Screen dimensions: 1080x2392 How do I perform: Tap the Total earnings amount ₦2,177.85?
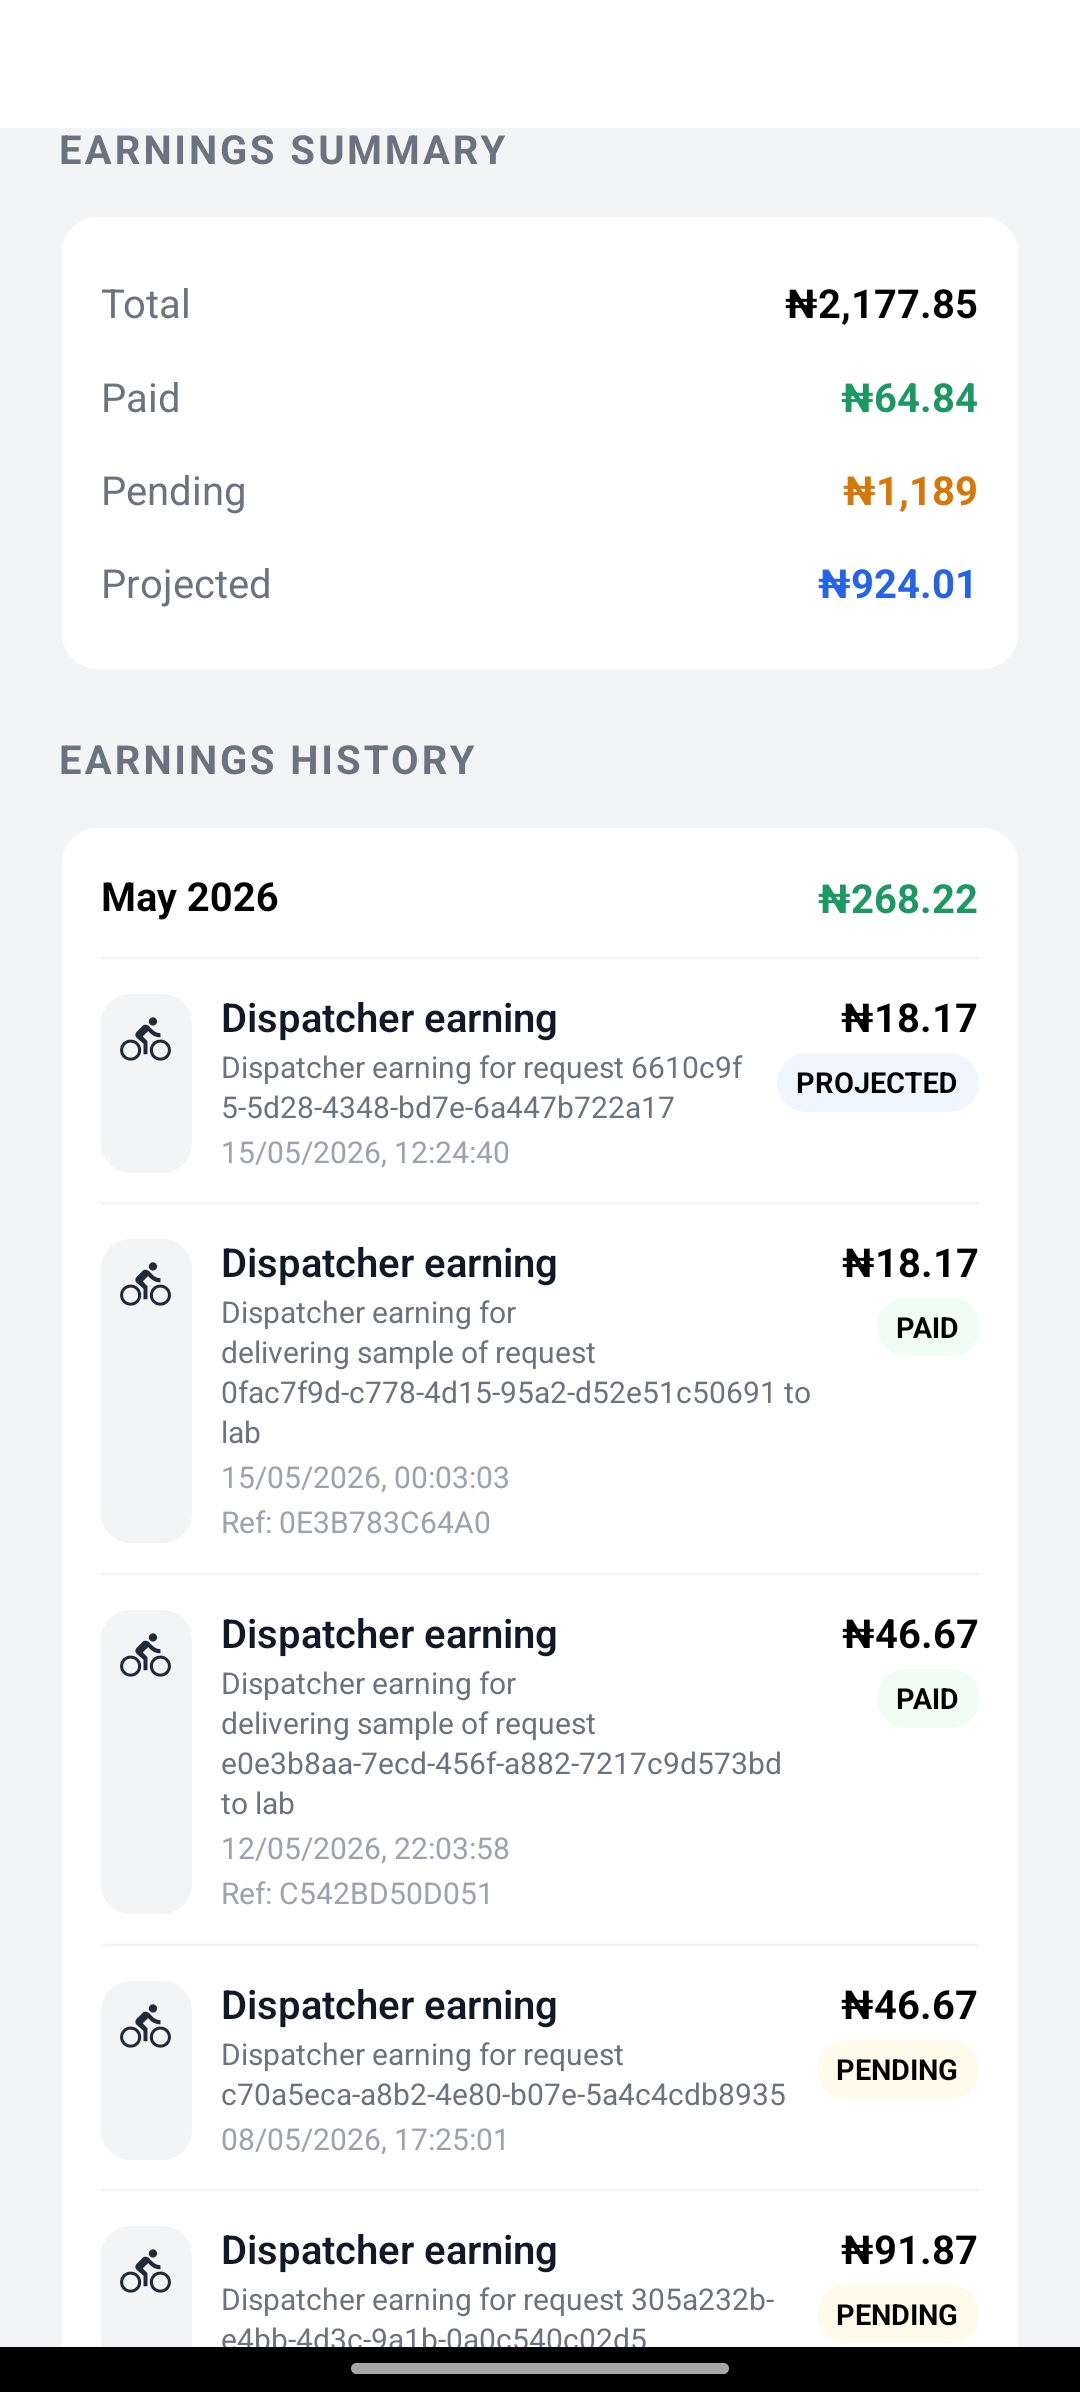[881, 305]
